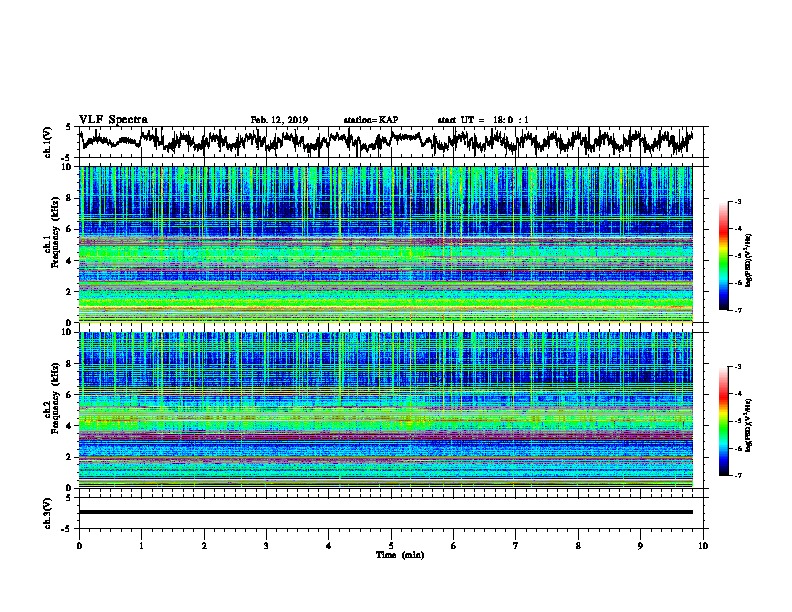Click the "-6" label on ch.2 colorbar
This screenshot has width=792, height=612.
point(737,448)
